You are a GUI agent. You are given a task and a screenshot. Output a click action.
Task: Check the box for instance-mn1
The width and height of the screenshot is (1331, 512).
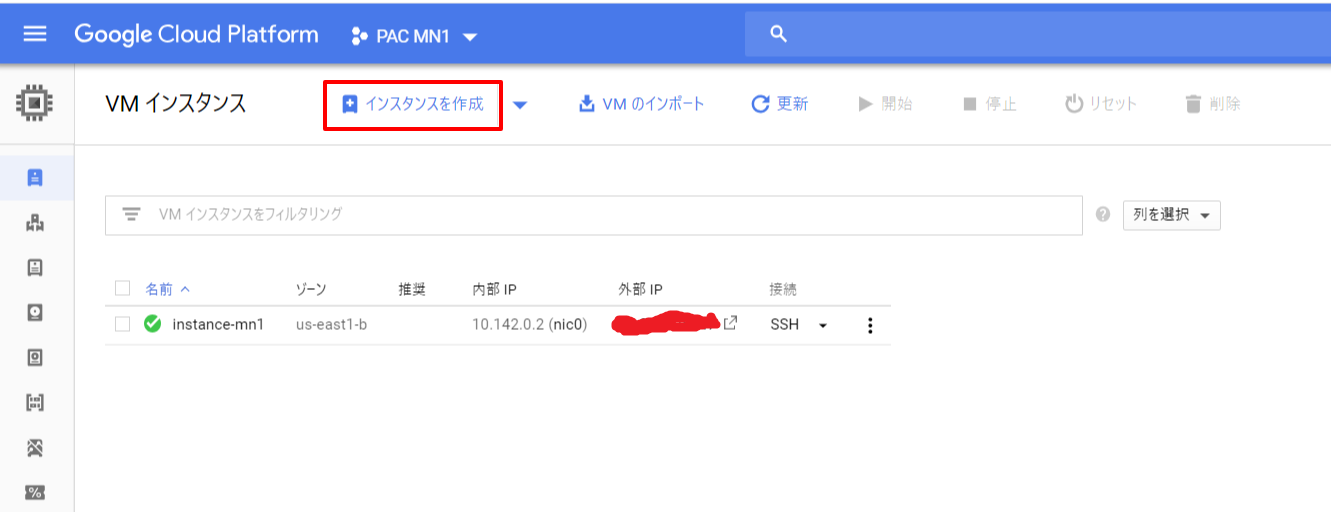123,324
